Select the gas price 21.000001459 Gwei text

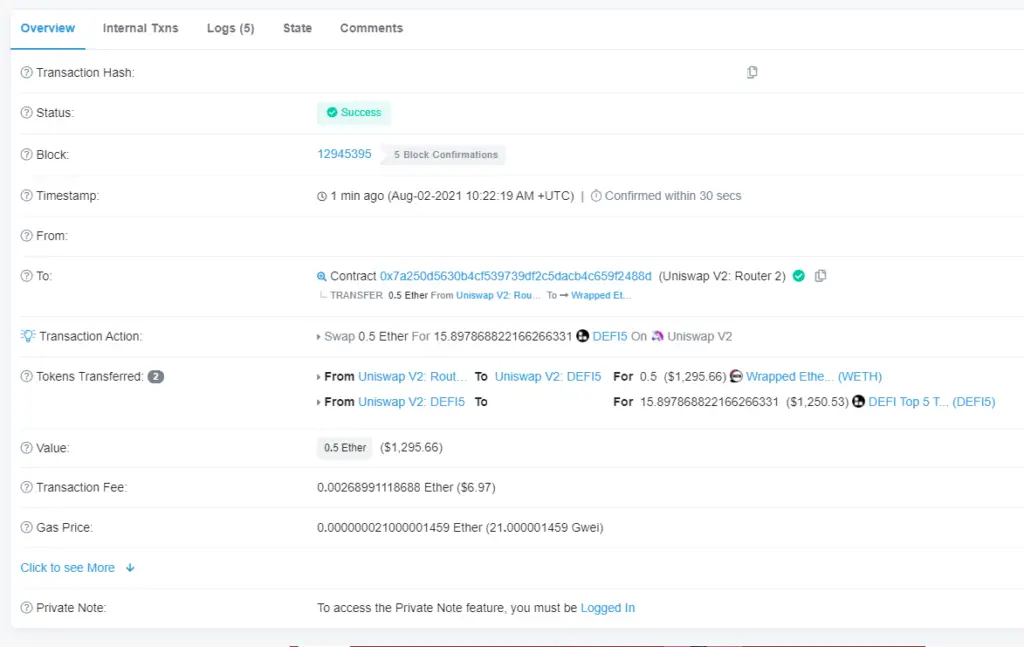pyautogui.click(x=545, y=528)
